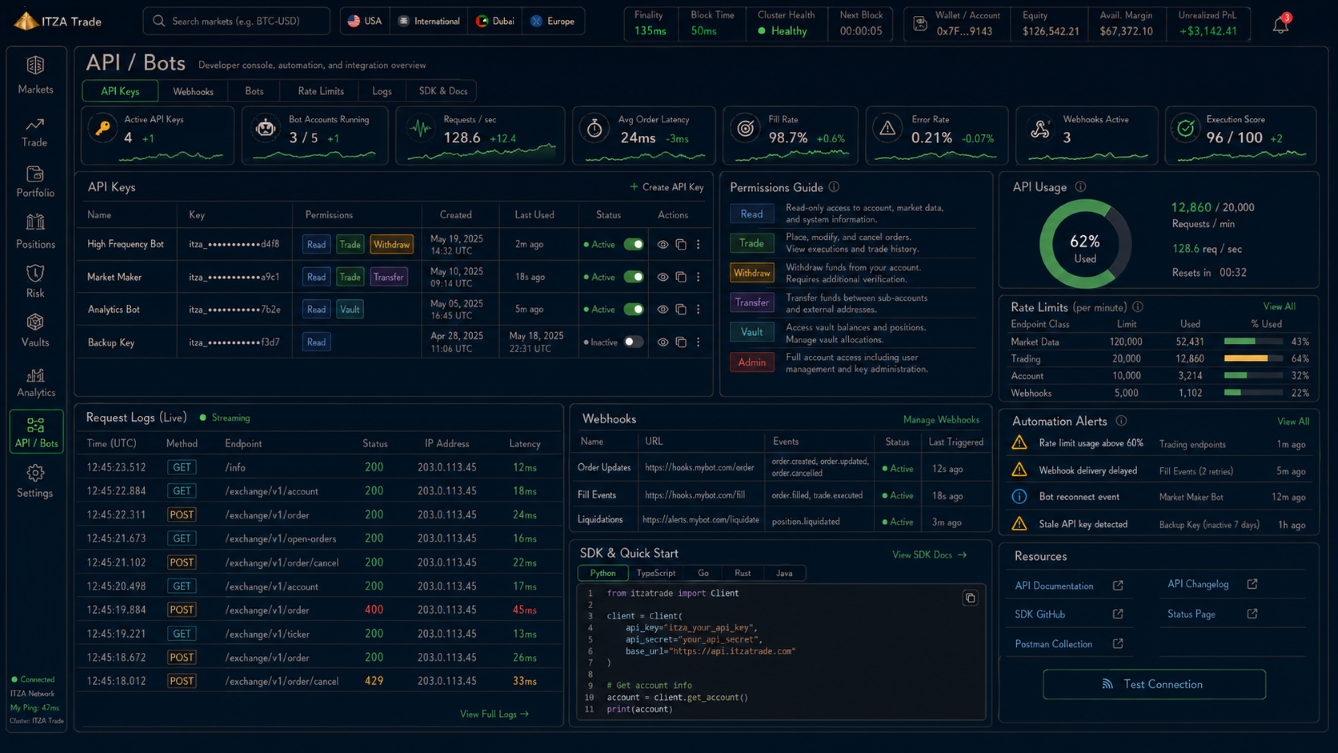This screenshot has width=1338, height=753.
Task: Select the Java SDK tab
Action: click(x=784, y=573)
